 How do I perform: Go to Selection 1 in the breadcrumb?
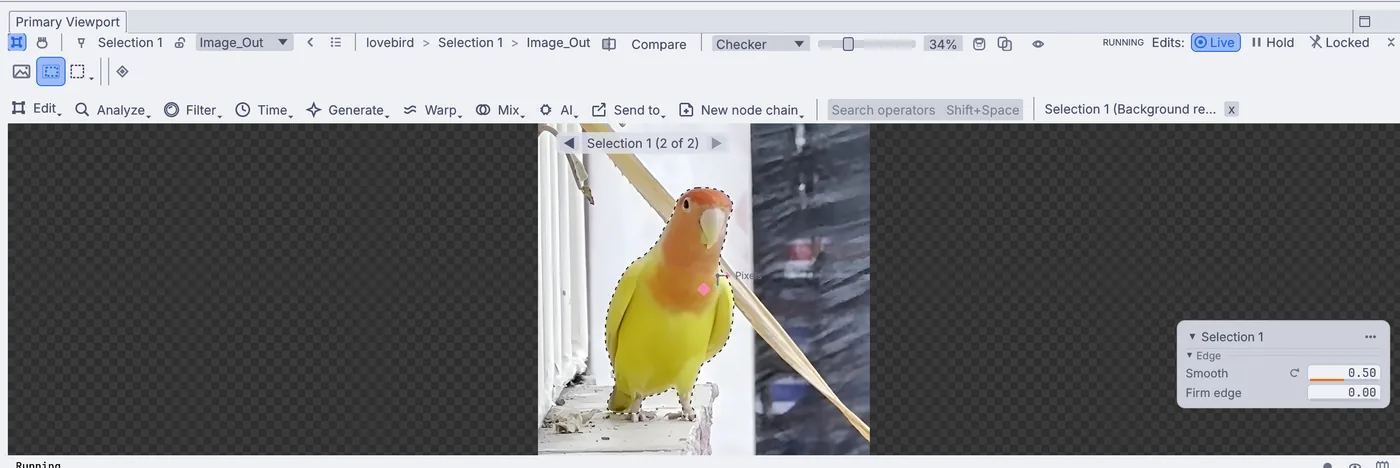click(x=470, y=43)
